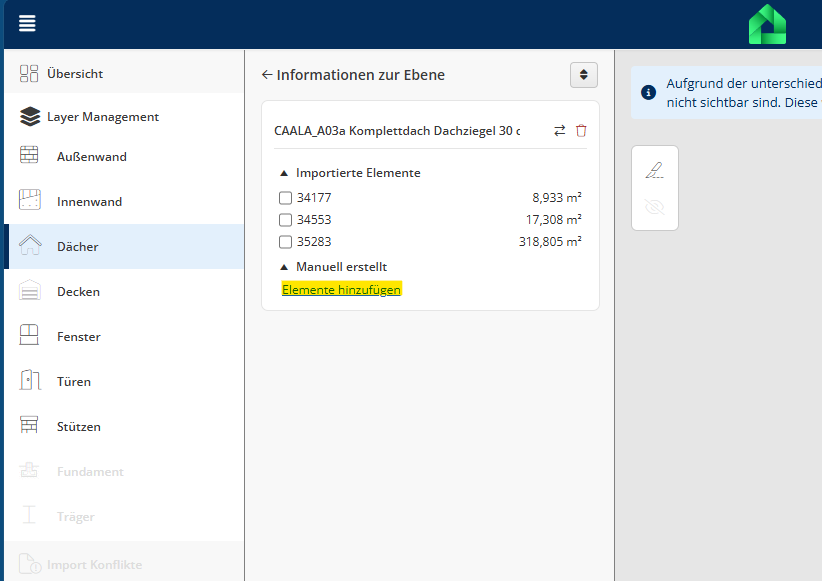Open the Übersicht overview page

coord(124,73)
